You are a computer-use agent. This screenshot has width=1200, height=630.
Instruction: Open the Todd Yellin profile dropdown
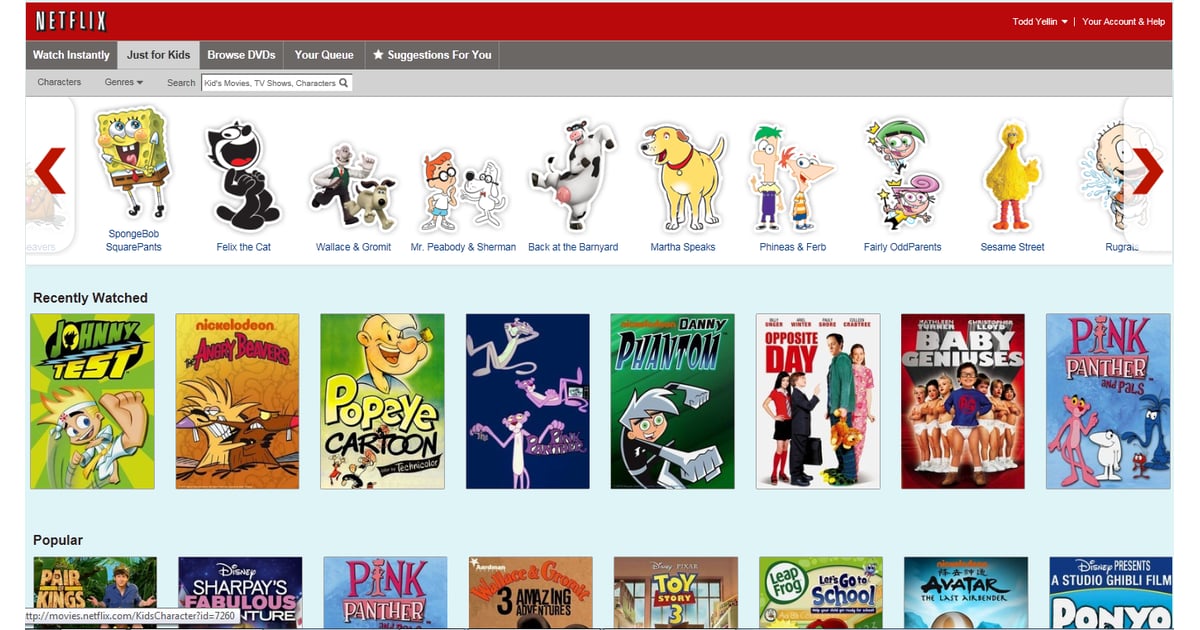[1040, 21]
